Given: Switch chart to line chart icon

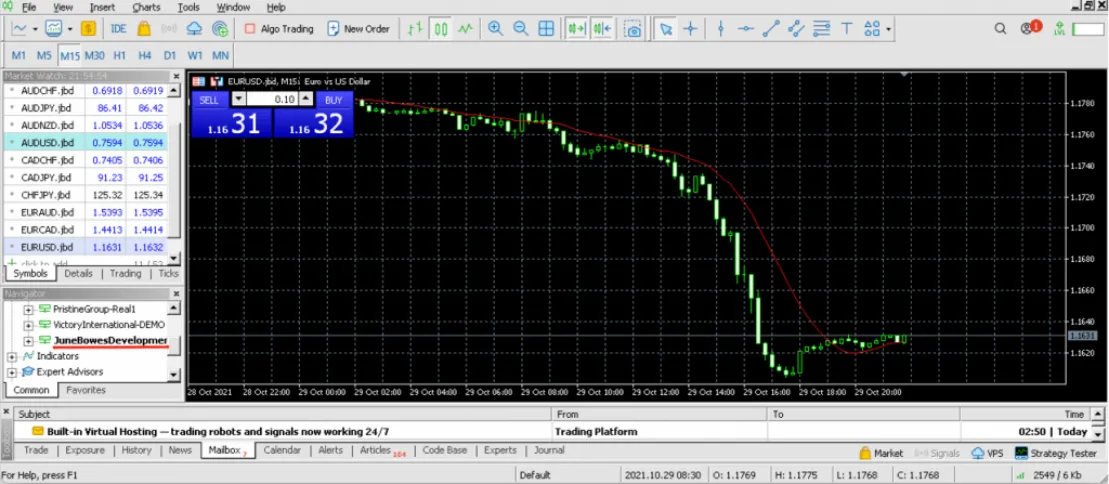Looking at the screenshot, I should 465,29.
